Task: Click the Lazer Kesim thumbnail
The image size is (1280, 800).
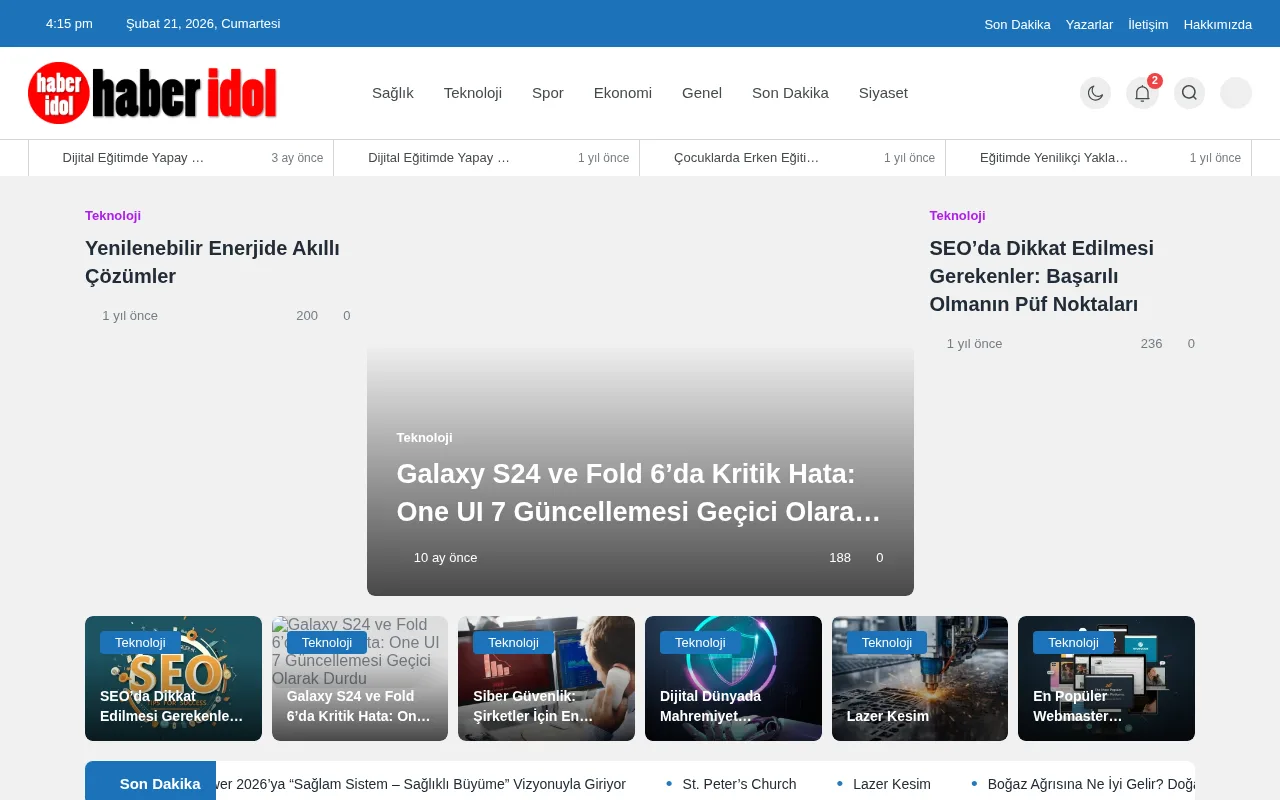Action: pos(919,678)
